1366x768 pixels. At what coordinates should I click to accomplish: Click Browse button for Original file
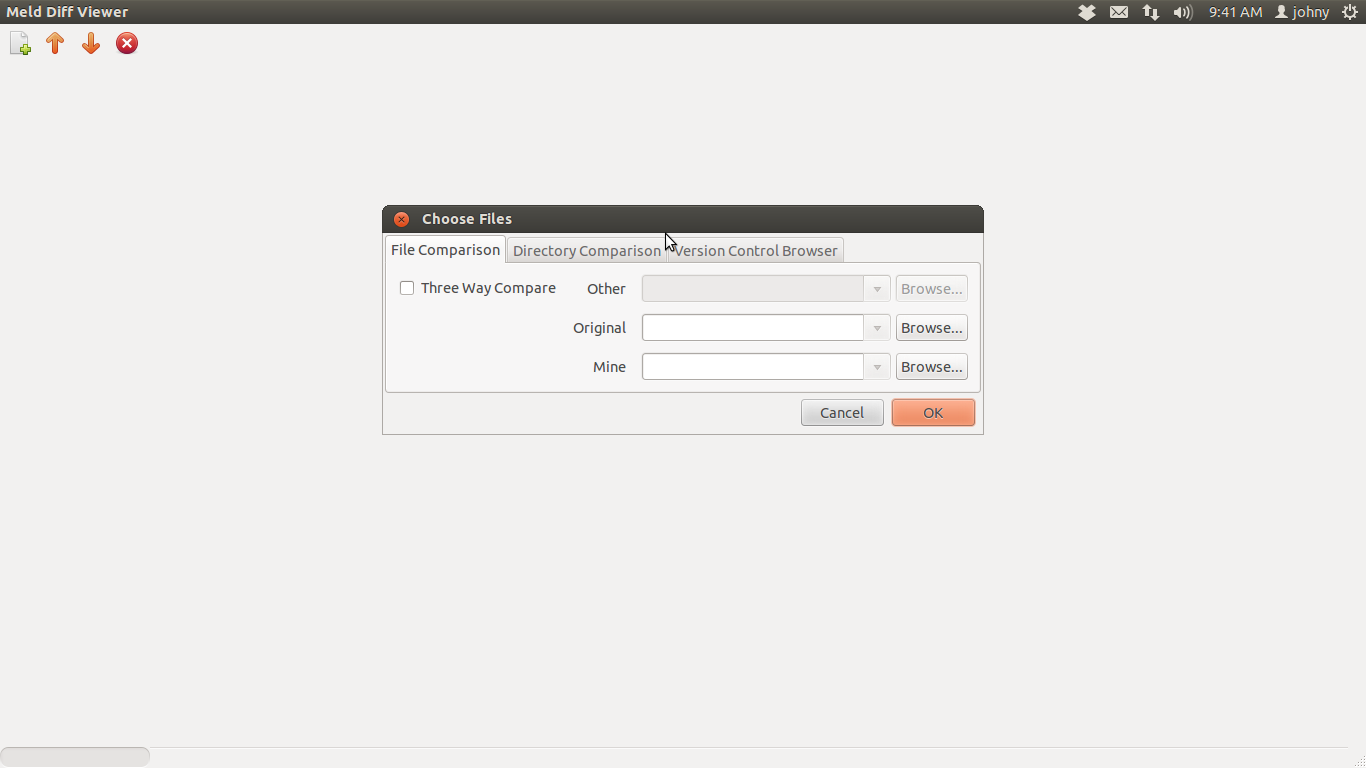point(931,328)
